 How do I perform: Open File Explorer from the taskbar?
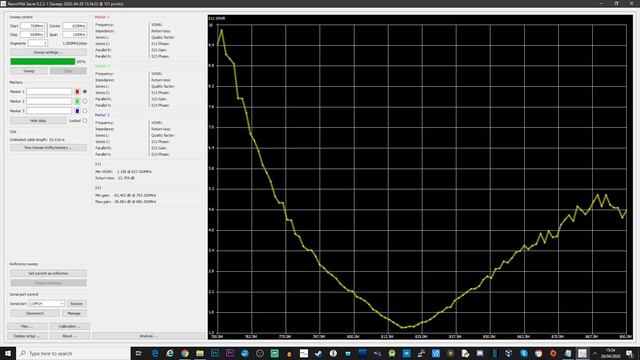tap(200, 353)
